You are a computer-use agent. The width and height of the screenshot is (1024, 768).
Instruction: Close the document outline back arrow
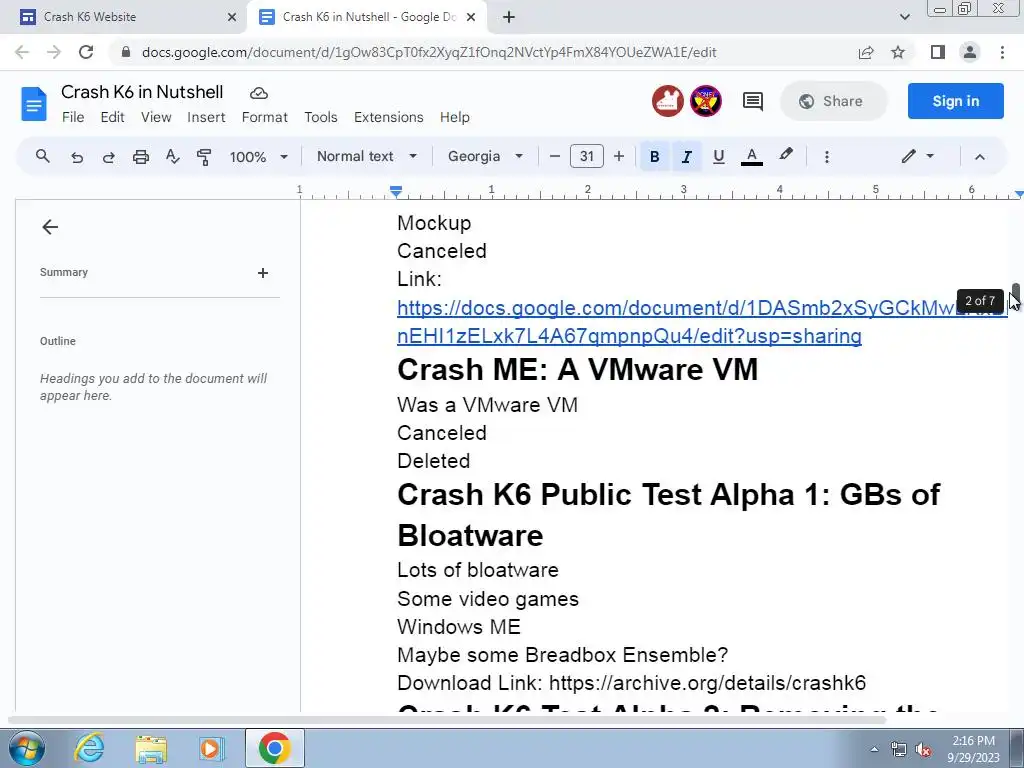(50, 227)
